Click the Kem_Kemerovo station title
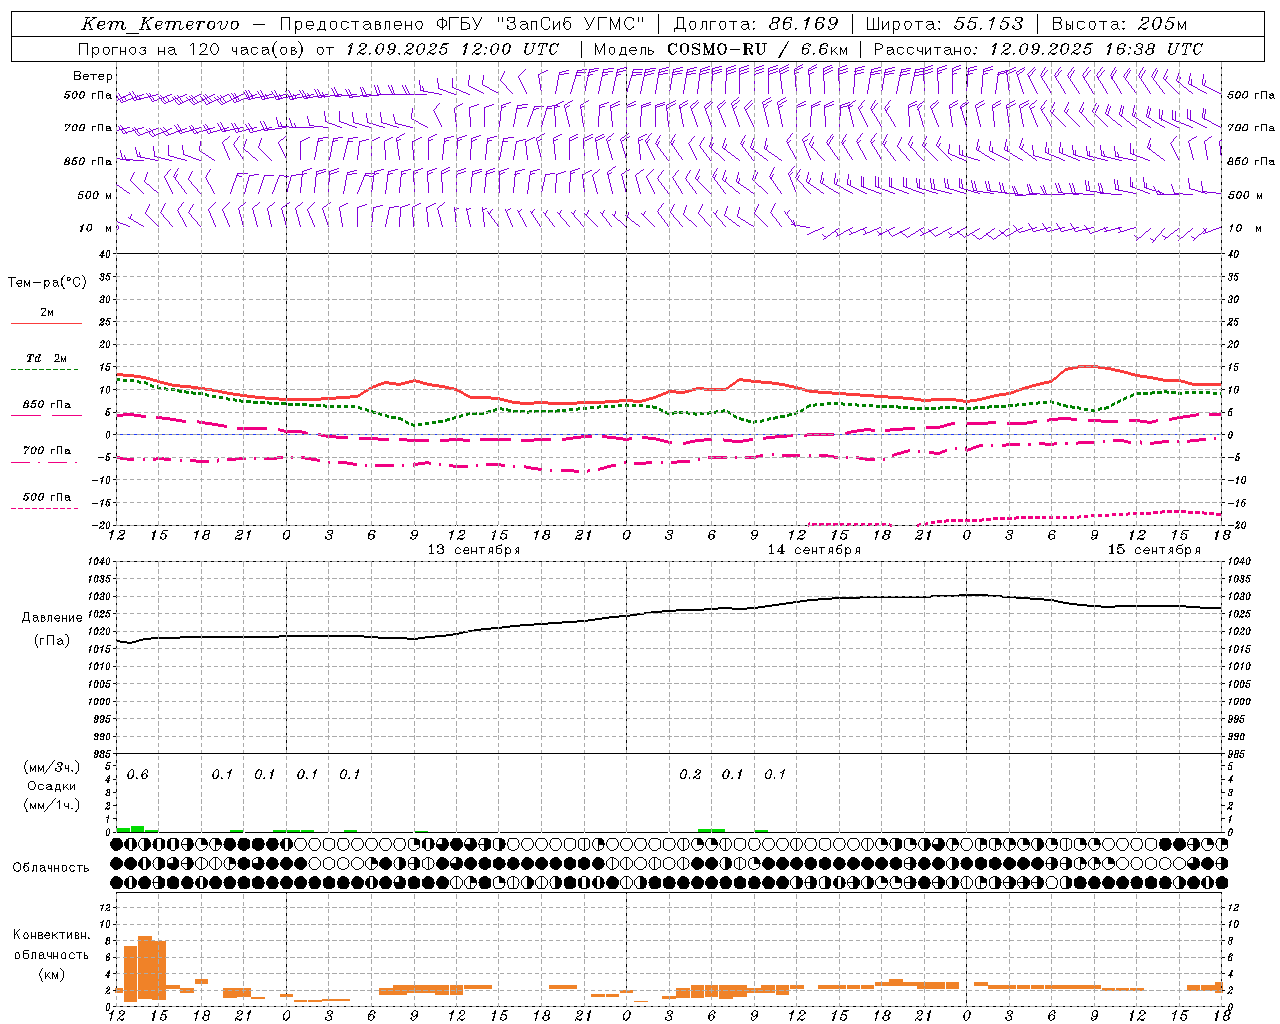1280x1024 pixels. point(160,24)
